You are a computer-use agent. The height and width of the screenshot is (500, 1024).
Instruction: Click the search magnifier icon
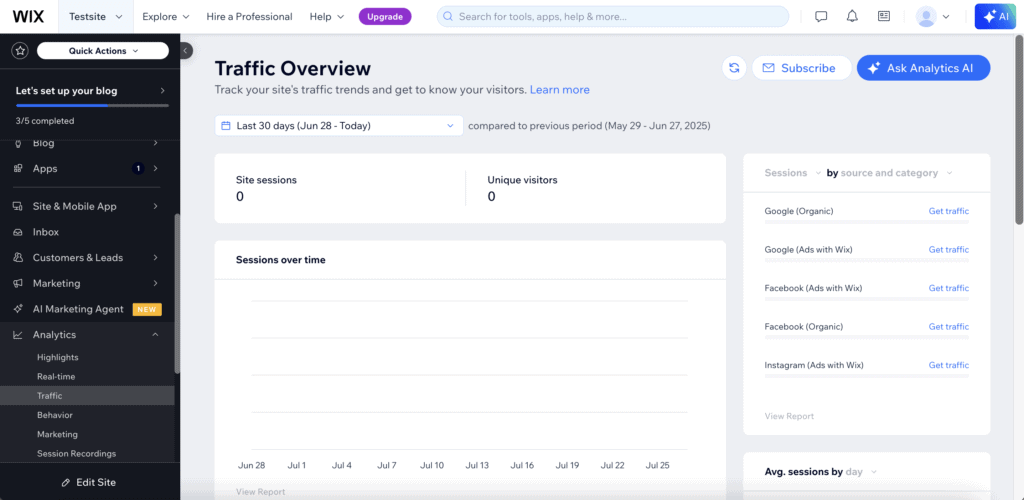coord(448,16)
